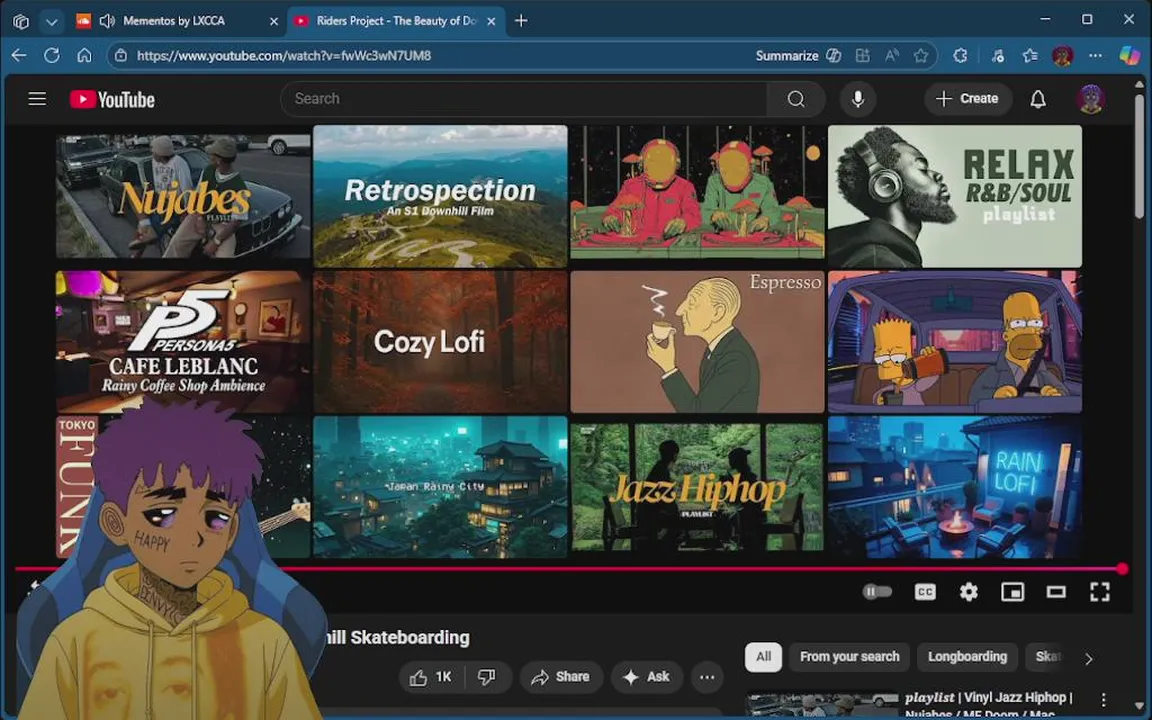Open the more actions ellipsis under the video
Image resolution: width=1152 pixels, height=720 pixels.
(707, 677)
